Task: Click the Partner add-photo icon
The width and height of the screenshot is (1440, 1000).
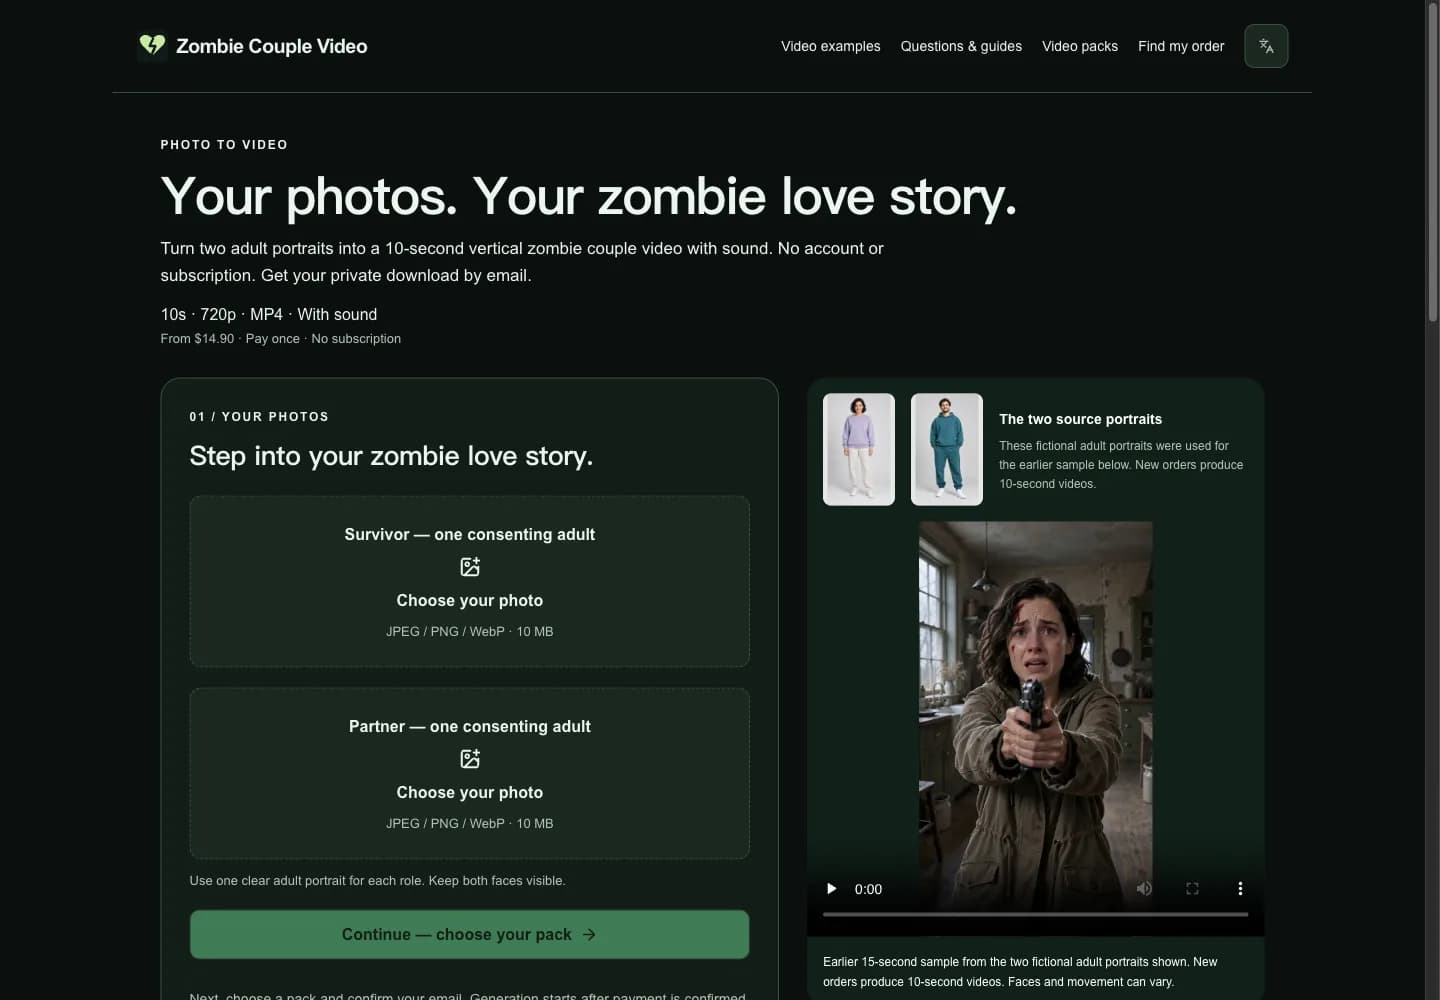Action: click(x=470, y=759)
